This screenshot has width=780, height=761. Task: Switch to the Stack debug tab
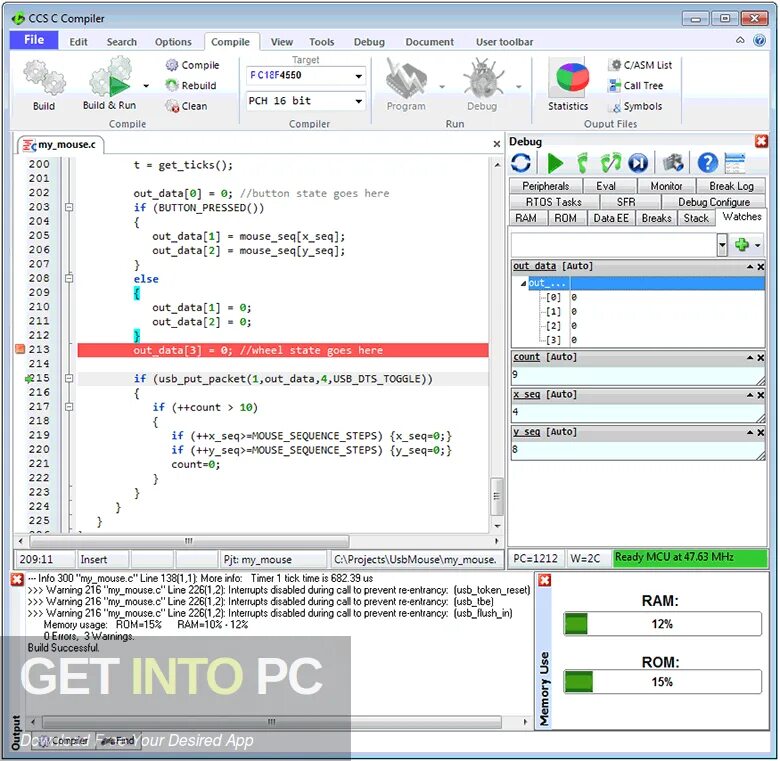point(695,218)
